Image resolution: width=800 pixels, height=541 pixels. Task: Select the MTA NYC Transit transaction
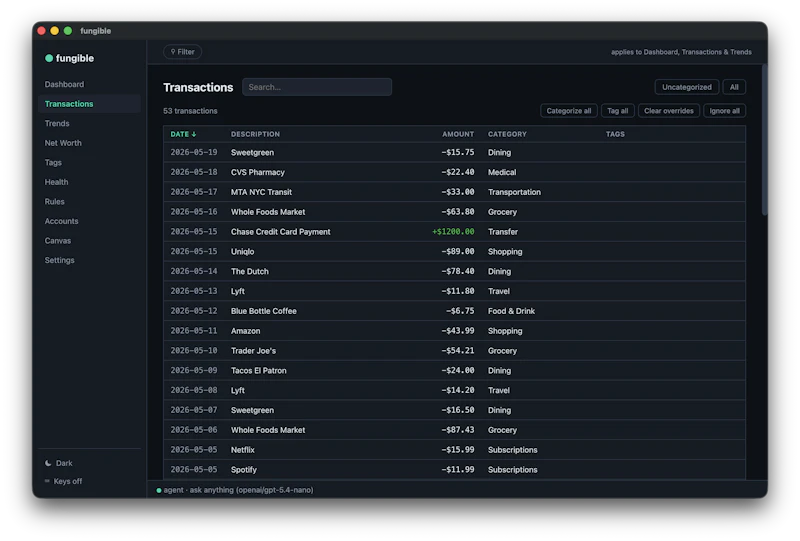(454, 192)
